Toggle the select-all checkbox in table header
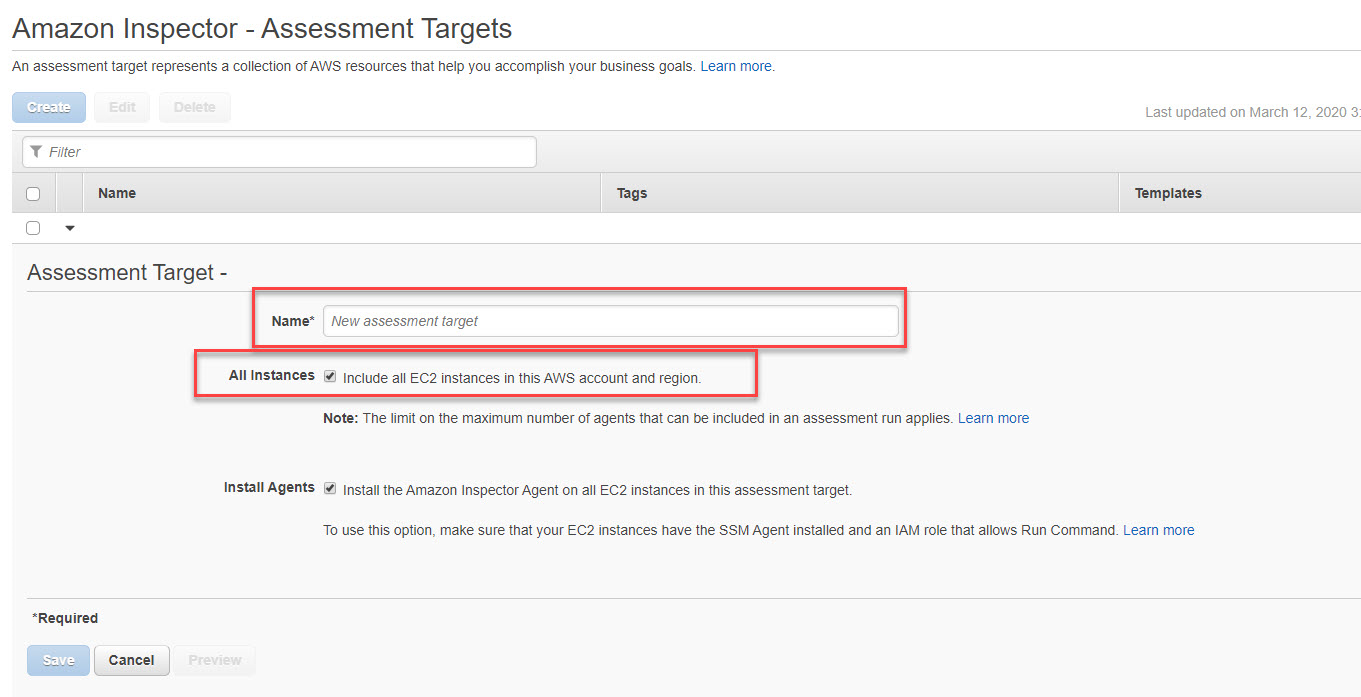1361x697 pixels. [x=32, y=192]
